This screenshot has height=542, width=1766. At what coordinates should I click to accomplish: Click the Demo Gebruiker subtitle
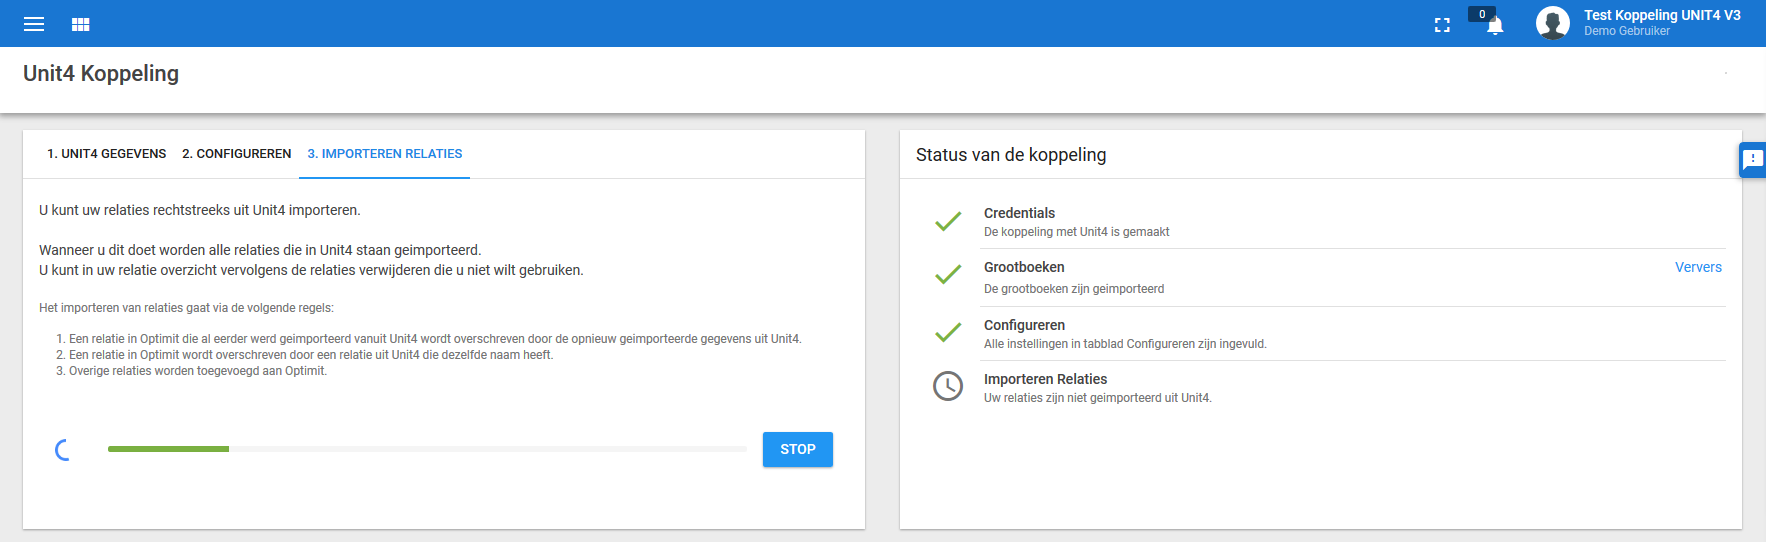coord(1627,31)
